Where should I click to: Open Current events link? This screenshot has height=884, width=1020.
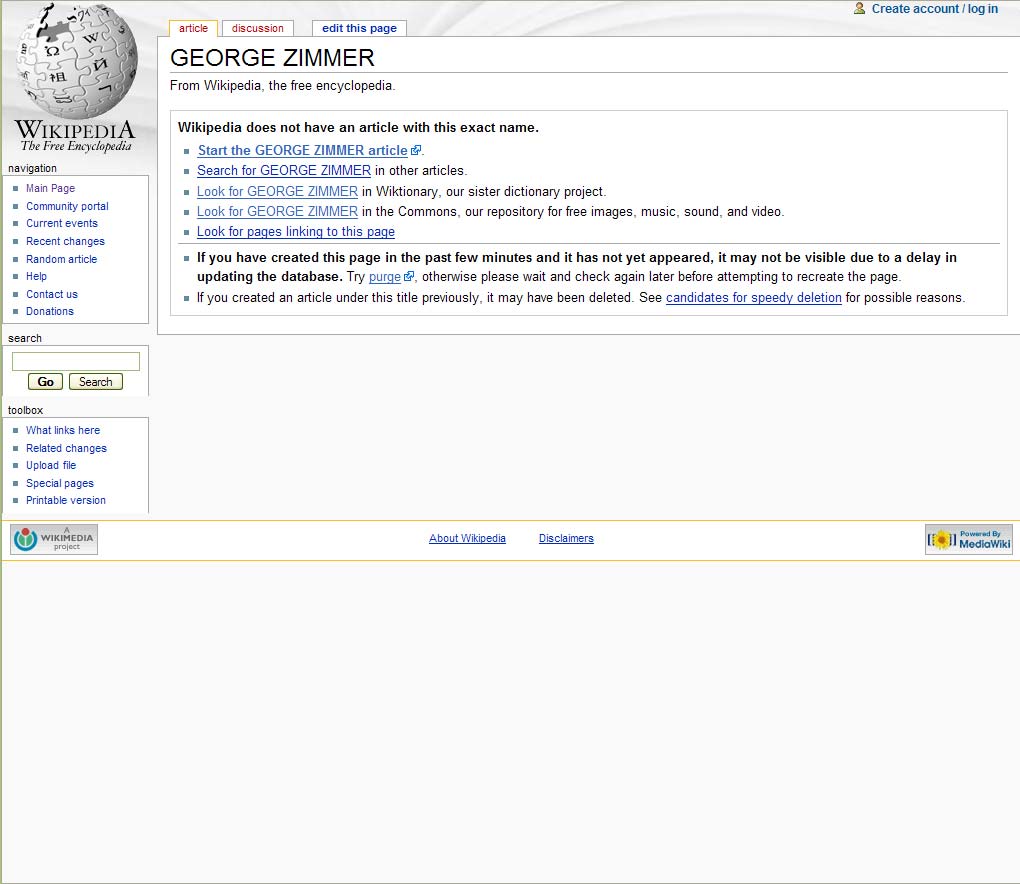click(62, 223)
